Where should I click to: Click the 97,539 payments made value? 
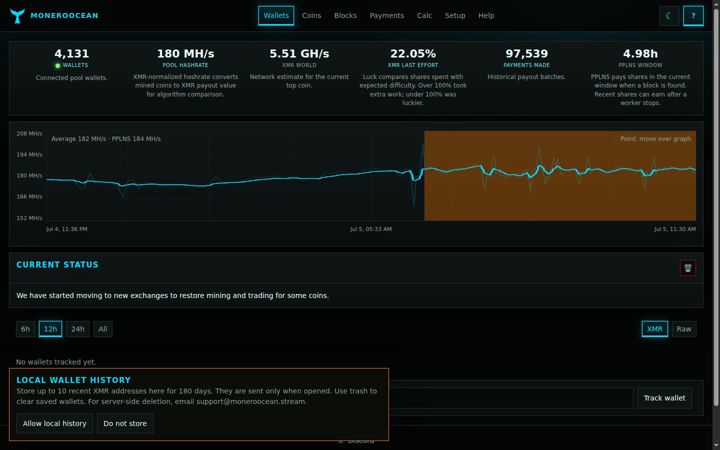pyautogui.click(x=527, y=54)
